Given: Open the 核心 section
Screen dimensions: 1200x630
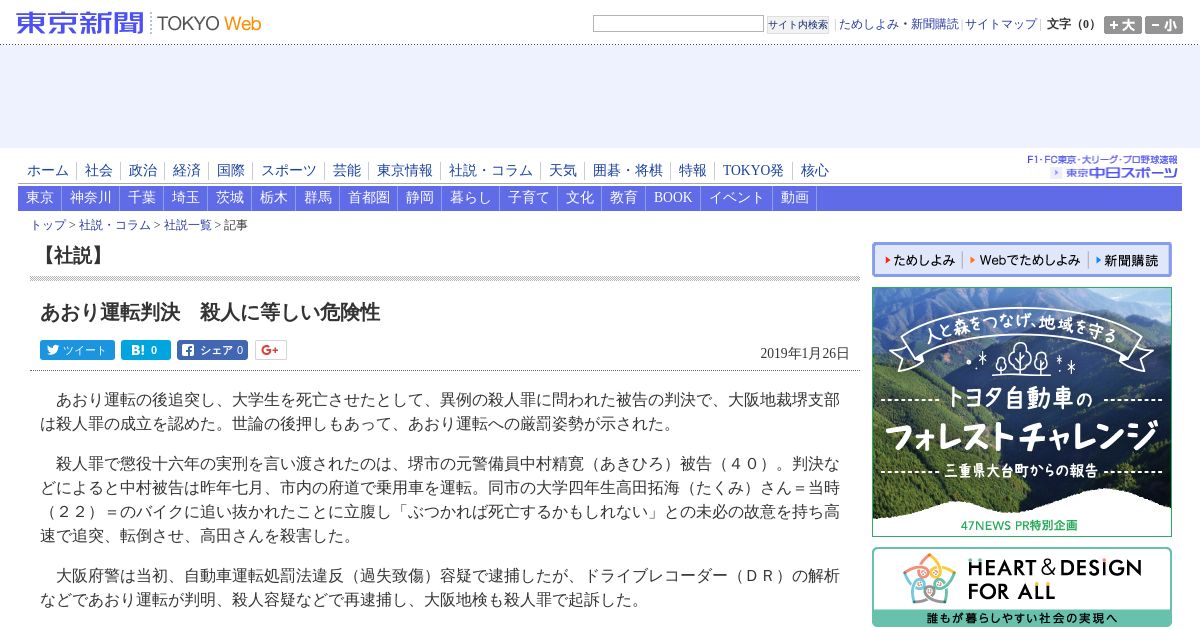Looking at the screenshot, I should 814,171.
